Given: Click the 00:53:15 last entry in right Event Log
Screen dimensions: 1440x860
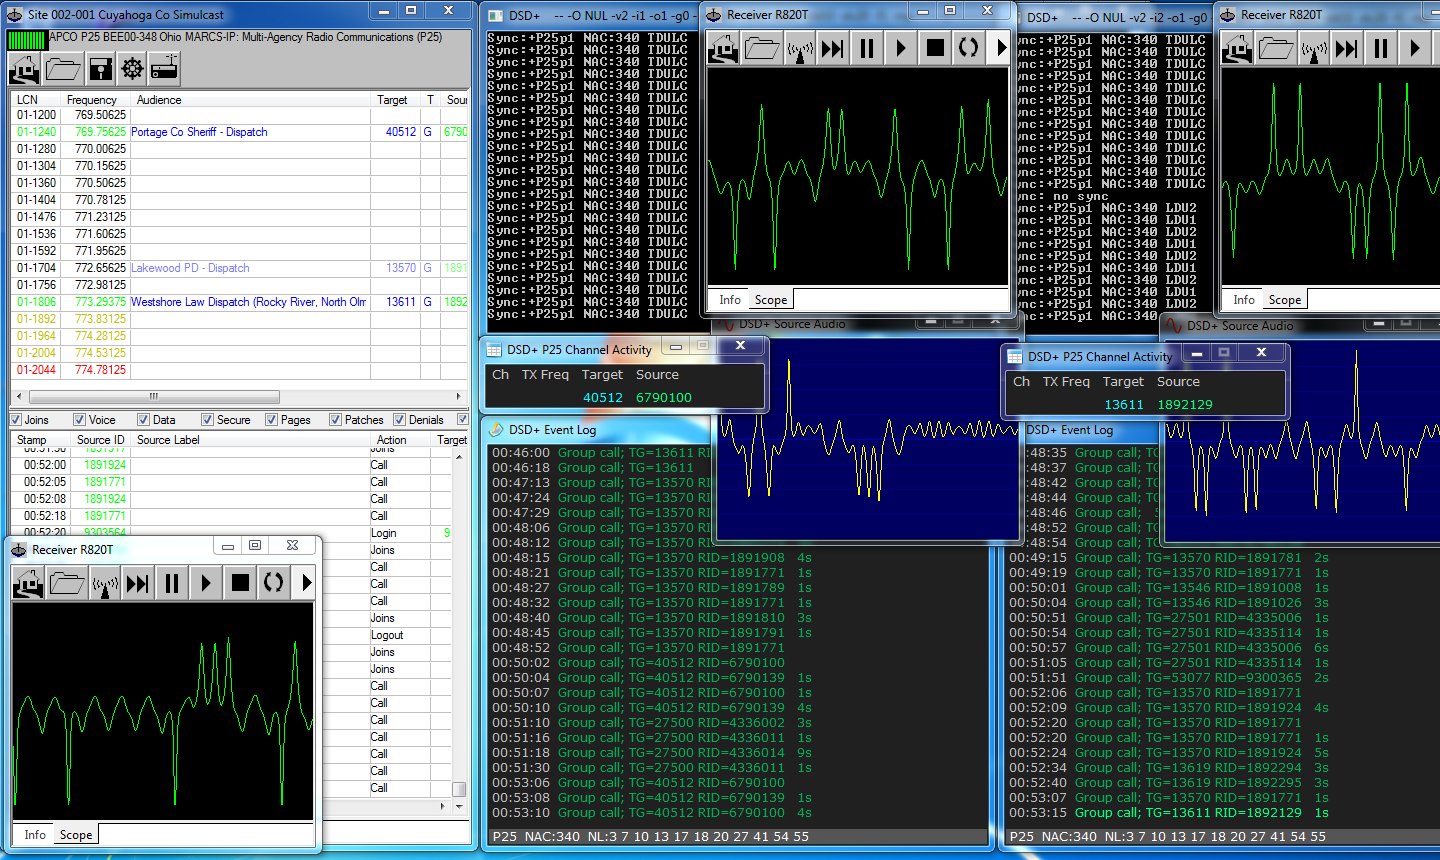Looking at the screenshot, I should 1168,813.
